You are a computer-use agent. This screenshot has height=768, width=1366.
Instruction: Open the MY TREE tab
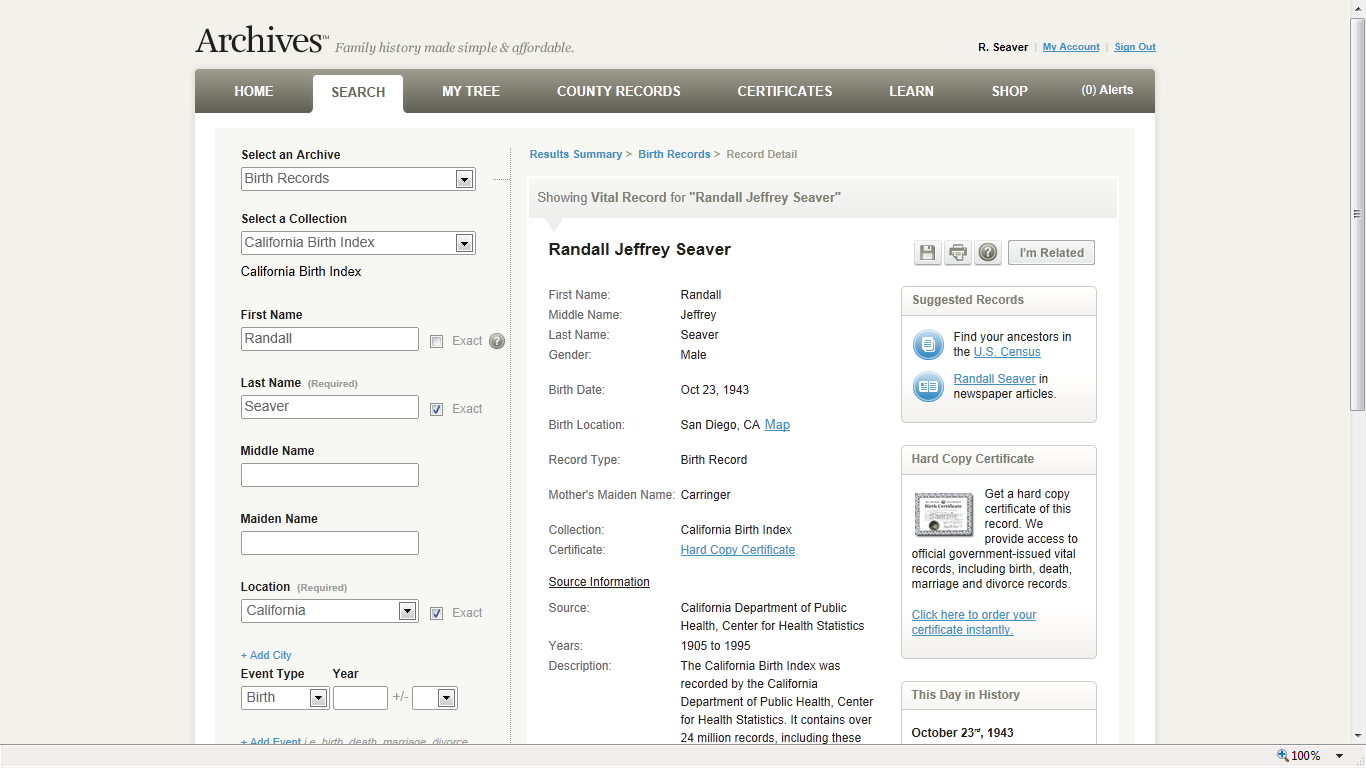coord(471,91)
